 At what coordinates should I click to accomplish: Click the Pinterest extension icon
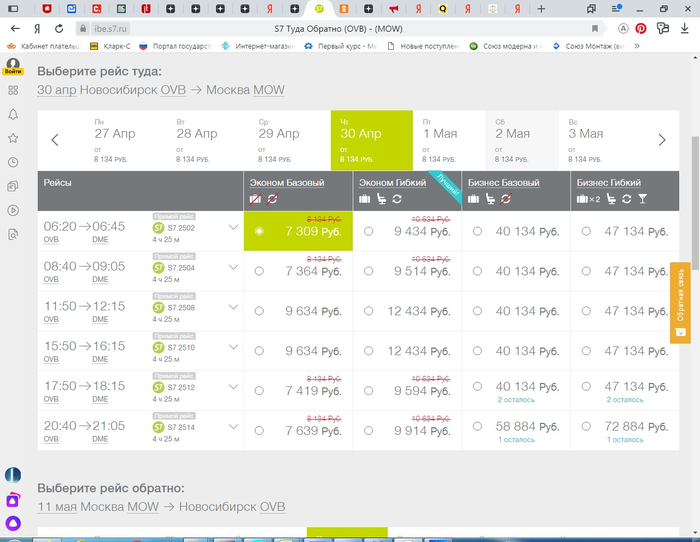(640, 28)
